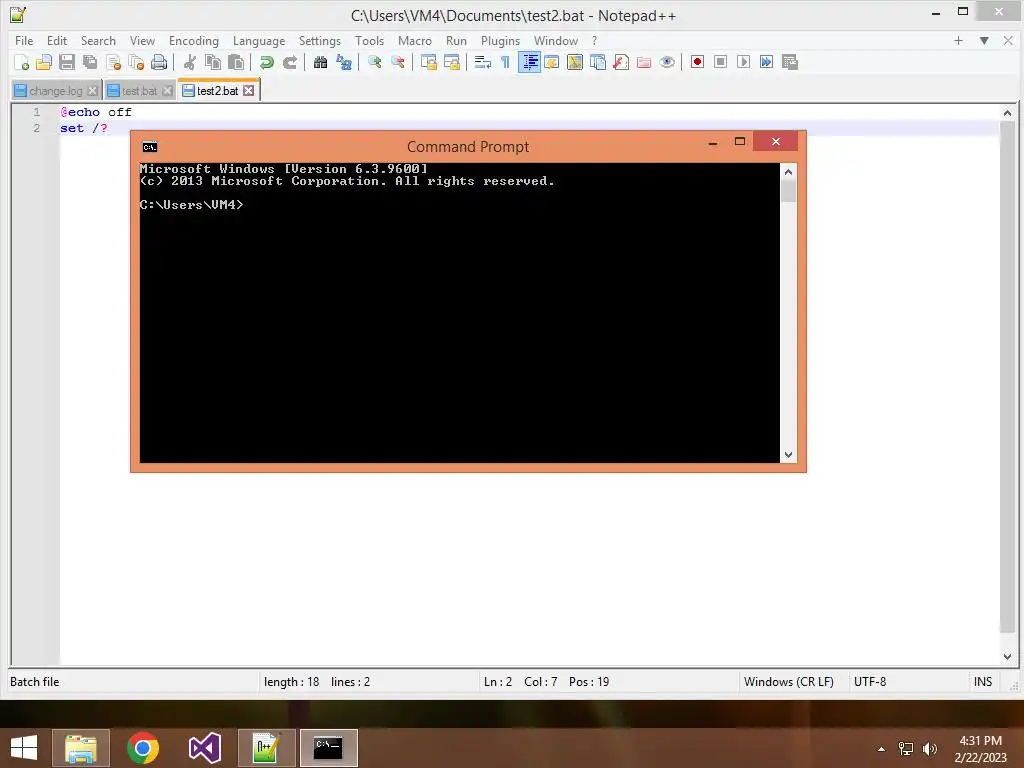Click the Define your language icon
This screenshot has width=1024, height=768.
point(552,62)
